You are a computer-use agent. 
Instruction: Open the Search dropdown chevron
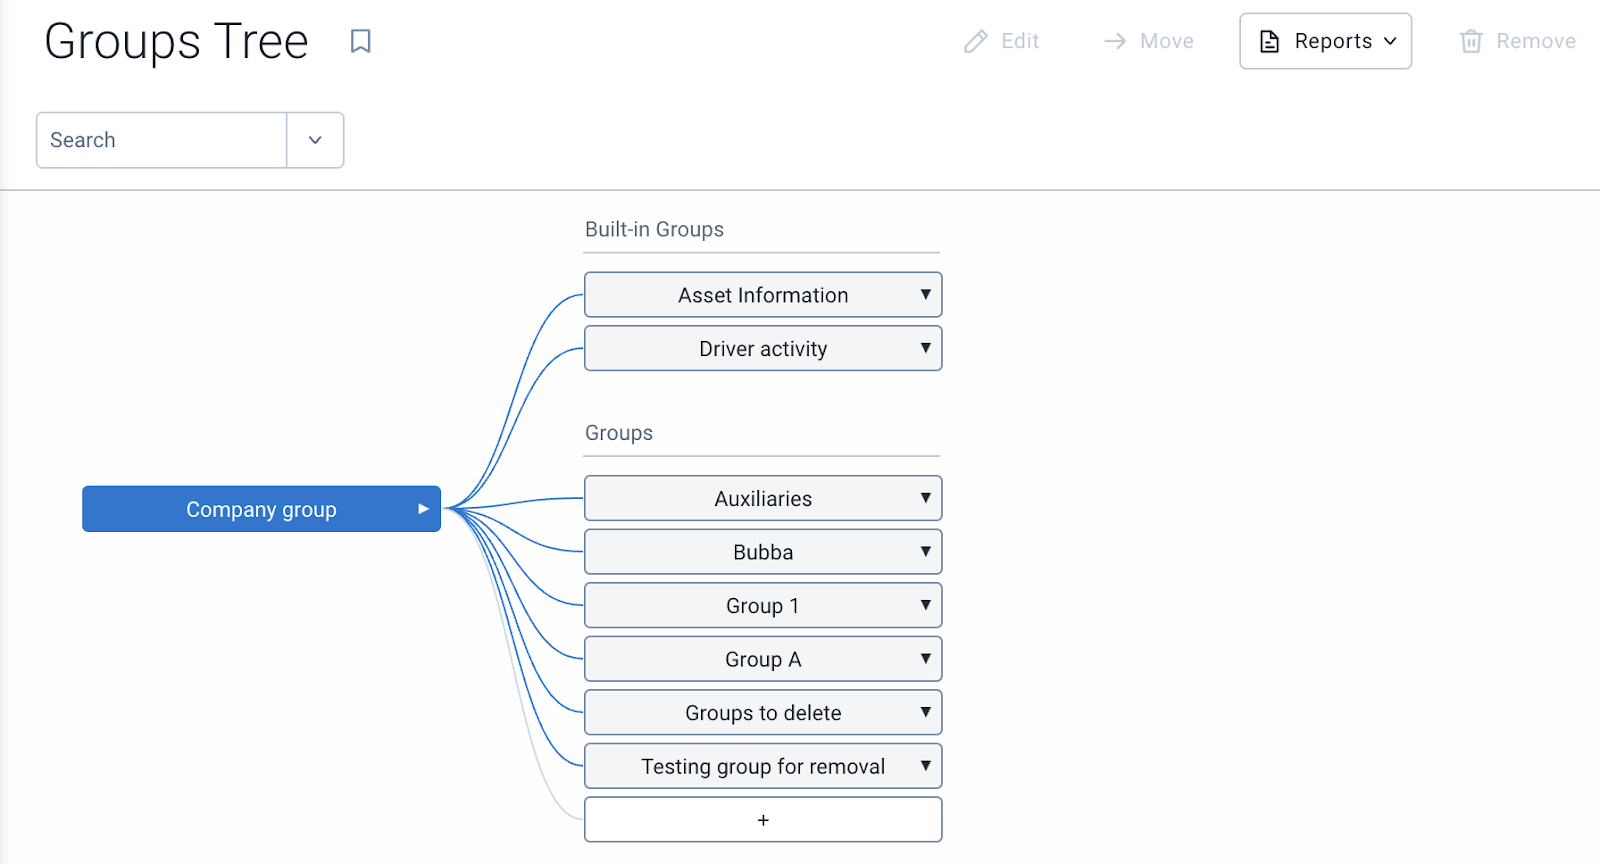tap(315, 140)
